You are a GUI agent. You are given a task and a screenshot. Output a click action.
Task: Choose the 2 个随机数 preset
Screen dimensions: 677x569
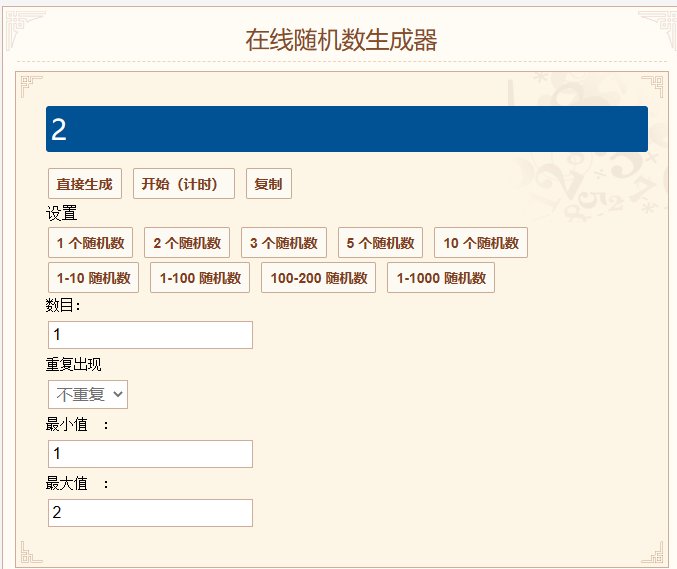(x=187, y=243)
